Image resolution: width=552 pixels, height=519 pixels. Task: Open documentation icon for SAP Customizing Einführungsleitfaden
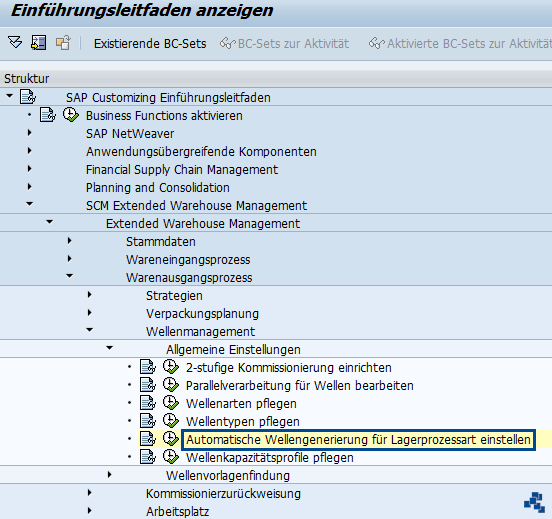[x=28, y=97]
